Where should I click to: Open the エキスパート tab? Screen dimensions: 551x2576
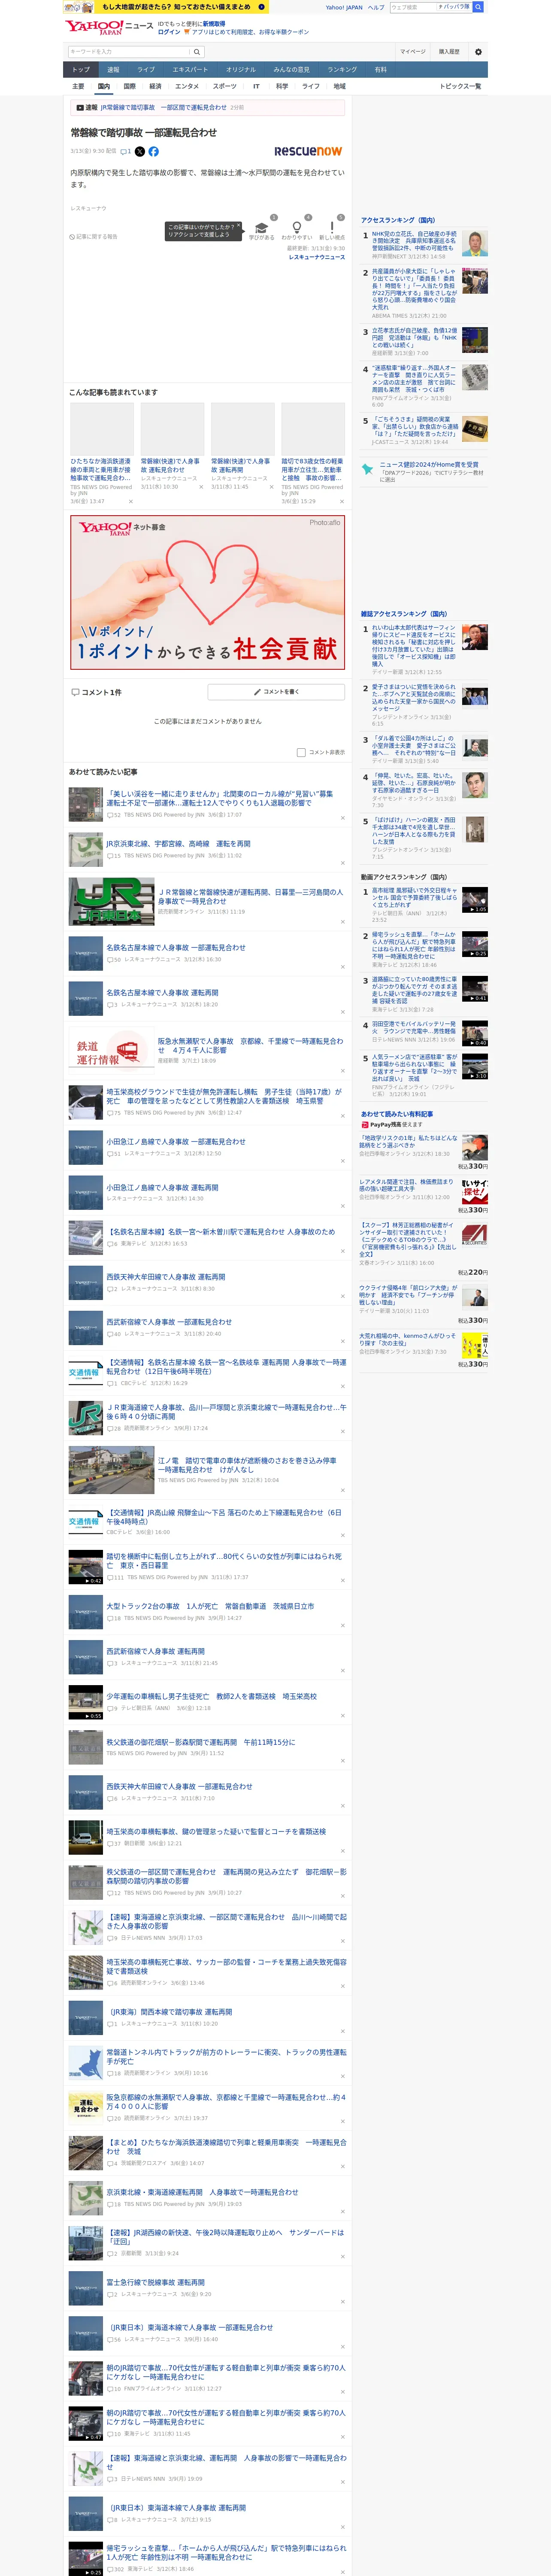pyautogui.click(x=190, y=69)
